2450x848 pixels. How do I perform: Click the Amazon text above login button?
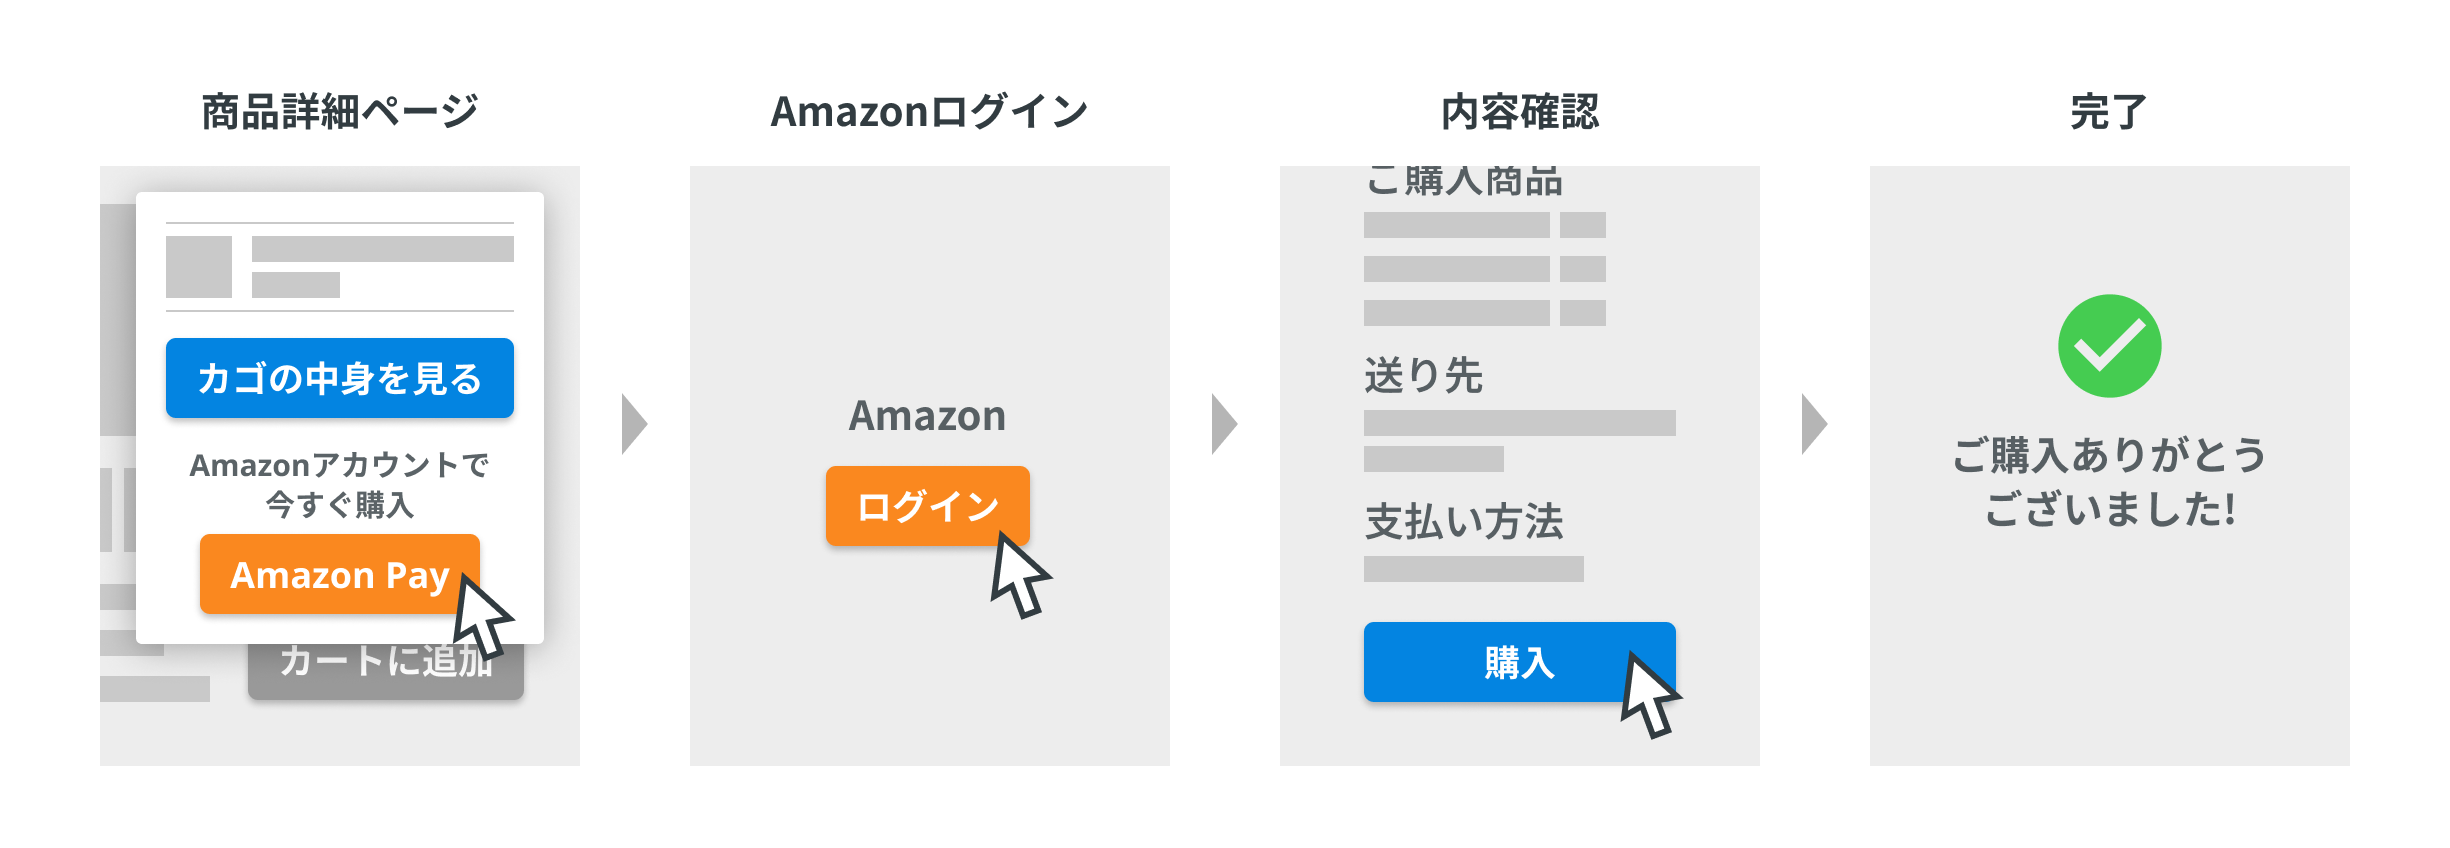[927, 416]
